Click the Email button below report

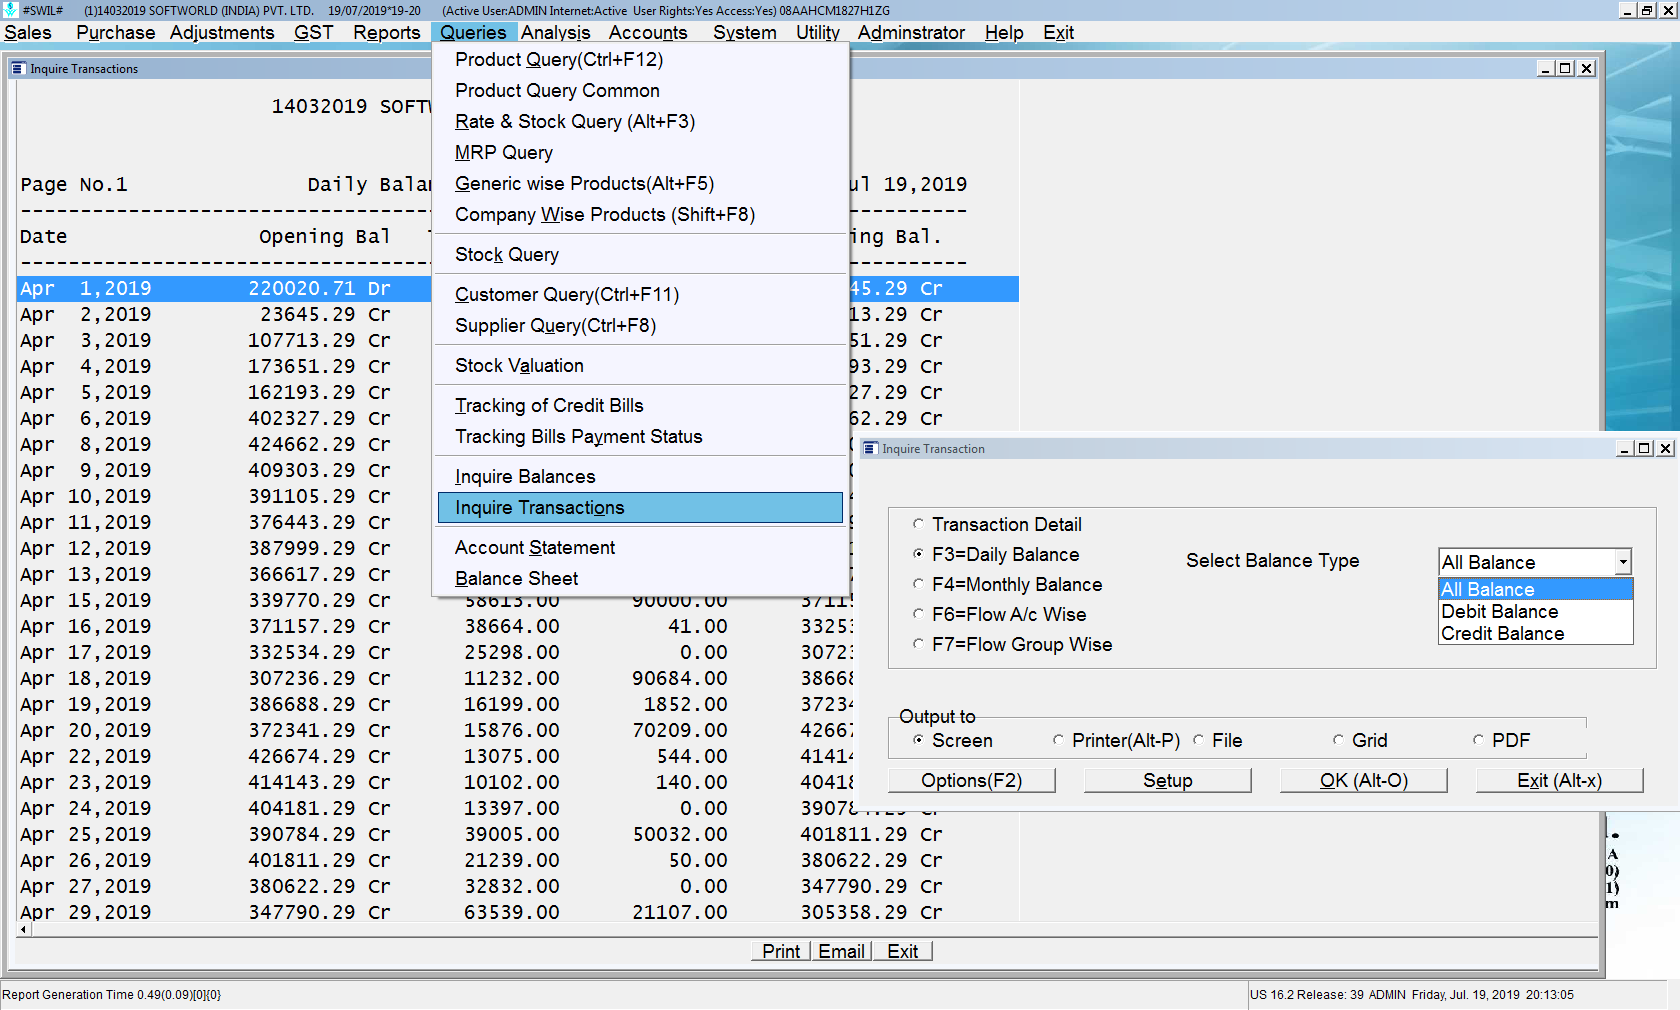pos(841,951)
